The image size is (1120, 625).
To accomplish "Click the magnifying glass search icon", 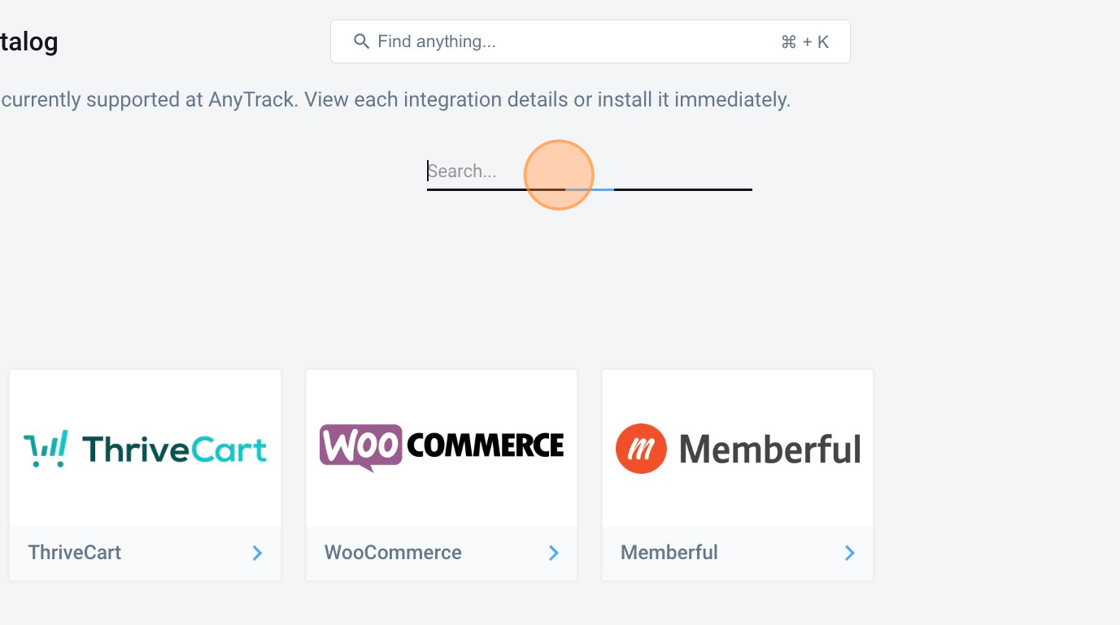I will (361, 41).
